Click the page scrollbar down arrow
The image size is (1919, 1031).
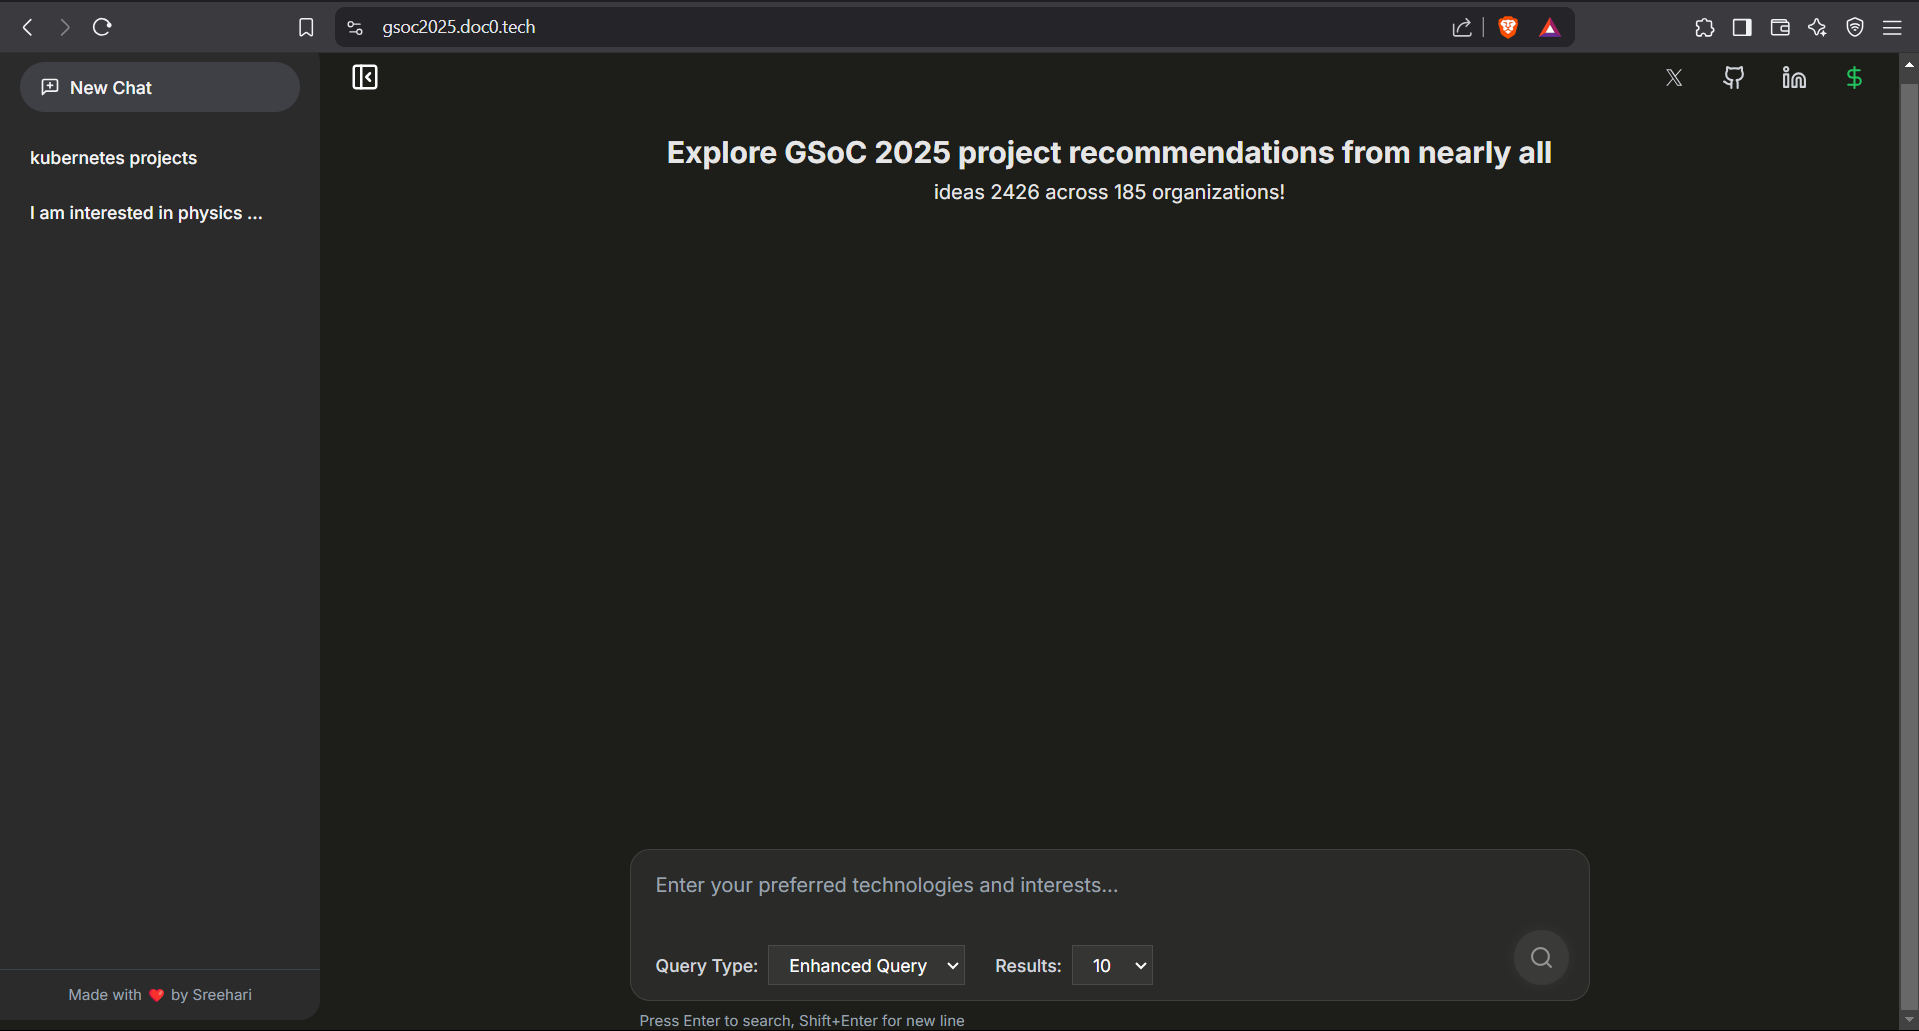(1909, 1020)
